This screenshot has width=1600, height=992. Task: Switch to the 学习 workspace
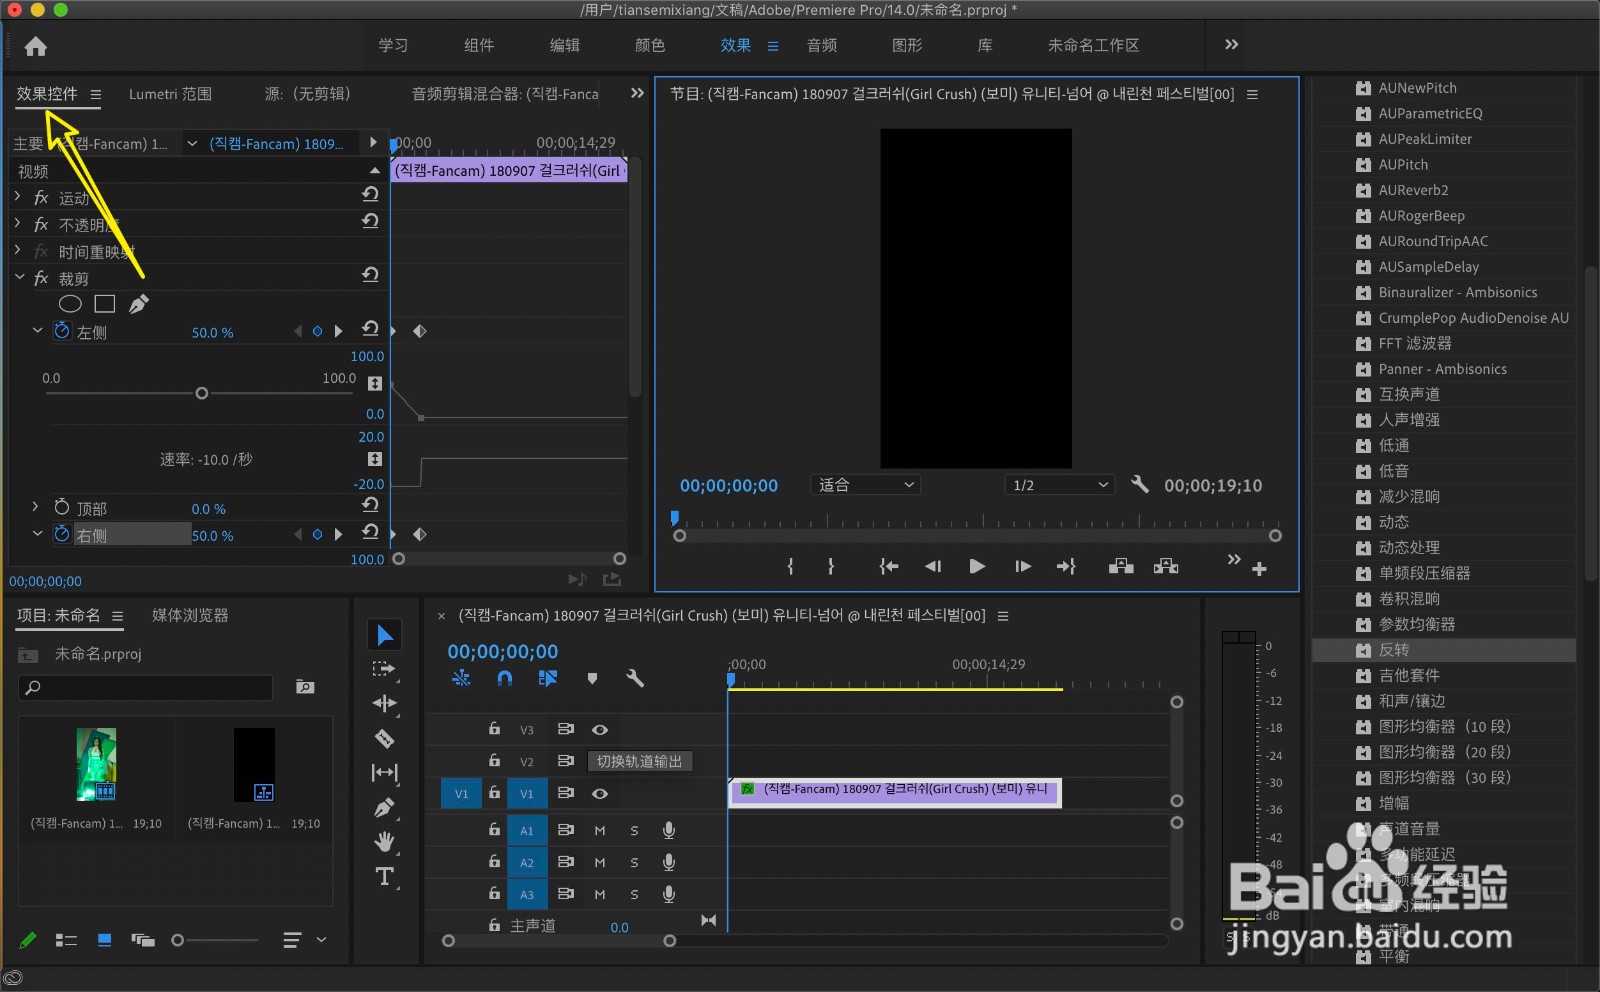tap(393, 45)
